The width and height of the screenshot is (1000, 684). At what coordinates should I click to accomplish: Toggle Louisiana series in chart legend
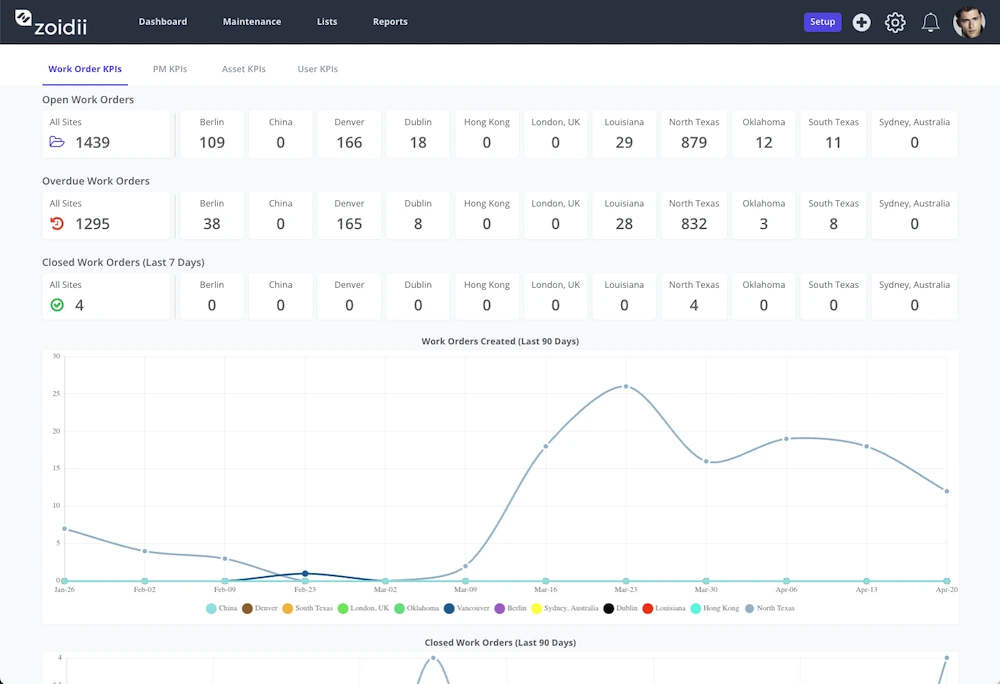[664, 608]
